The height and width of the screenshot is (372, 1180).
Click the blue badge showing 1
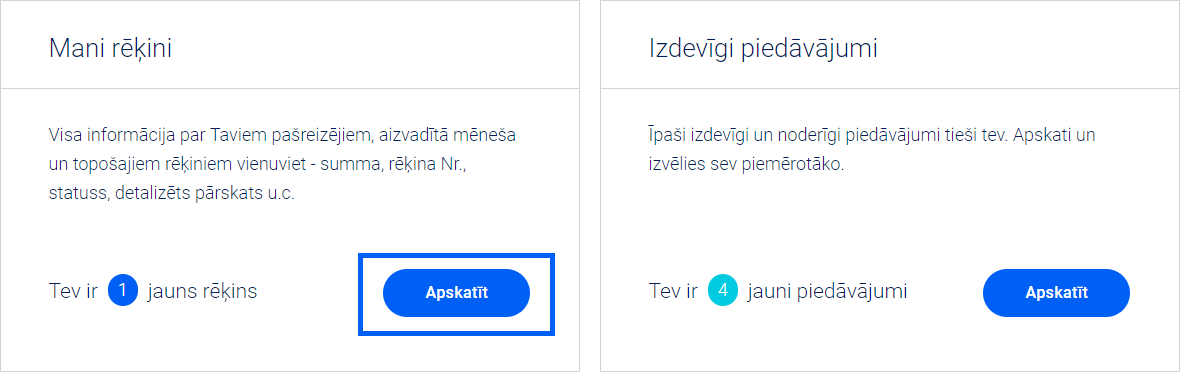123,291
